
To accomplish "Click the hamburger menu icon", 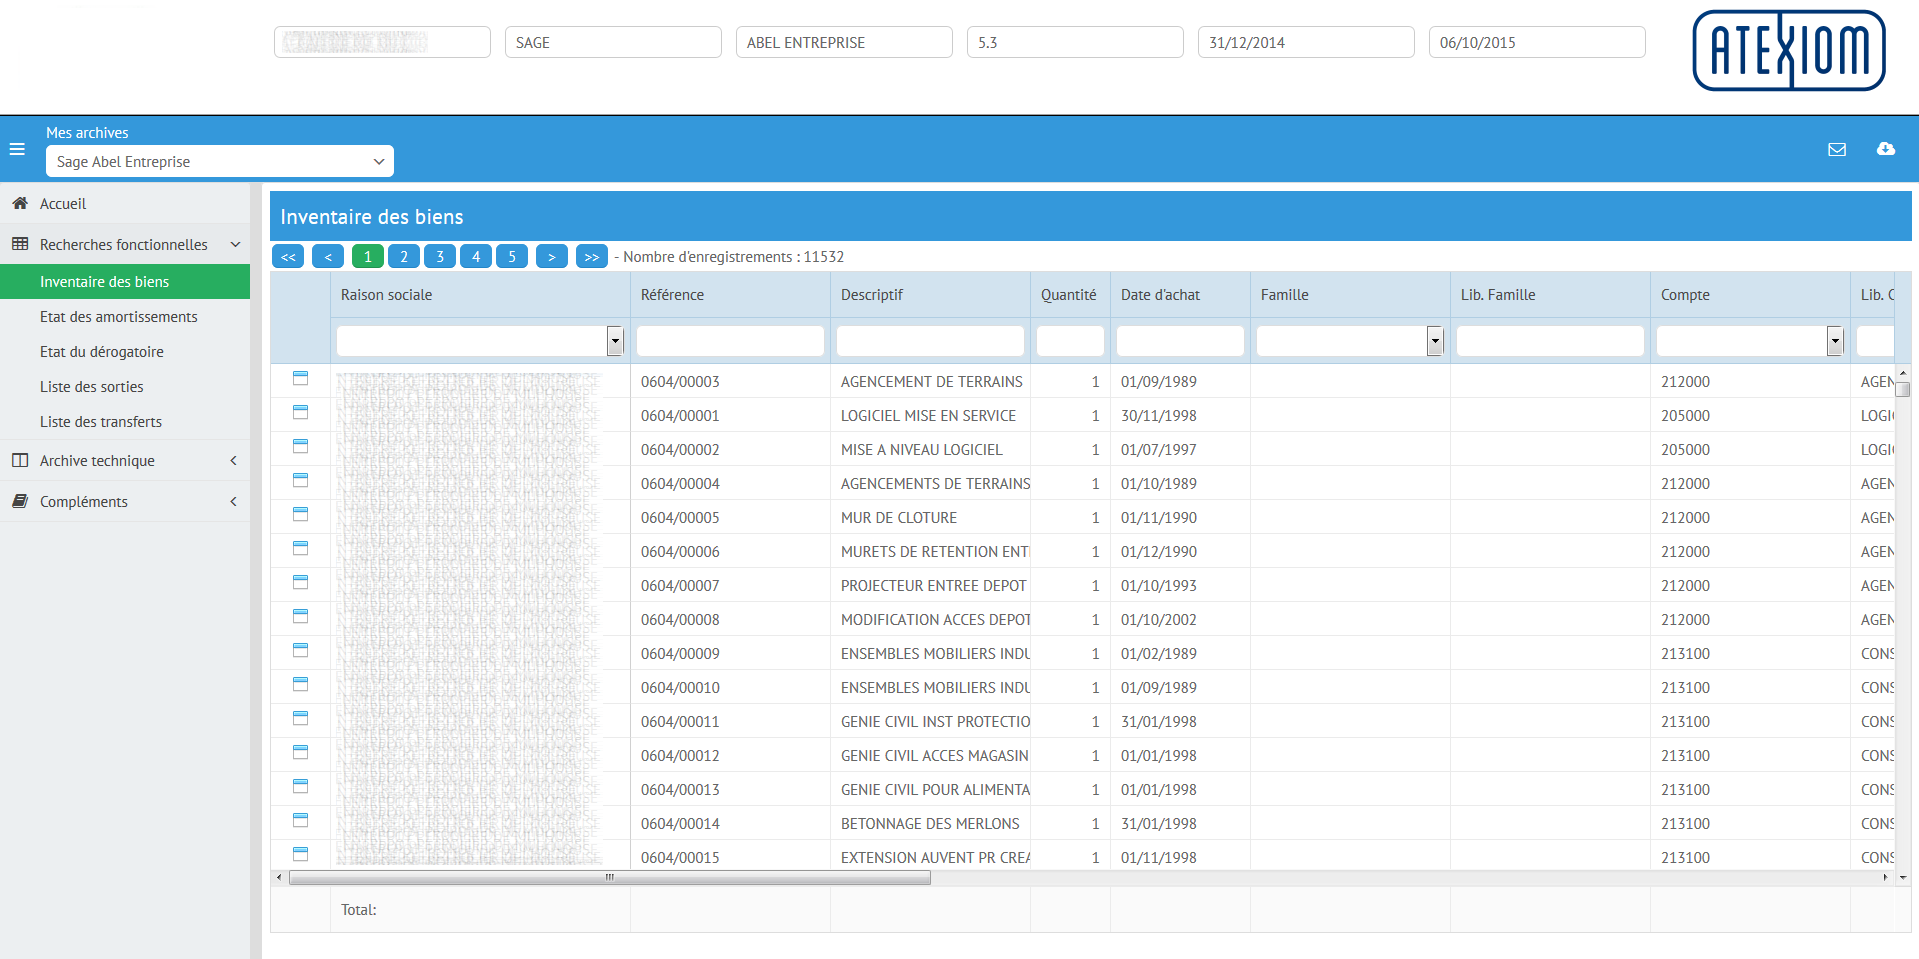I will coord(17,149).
